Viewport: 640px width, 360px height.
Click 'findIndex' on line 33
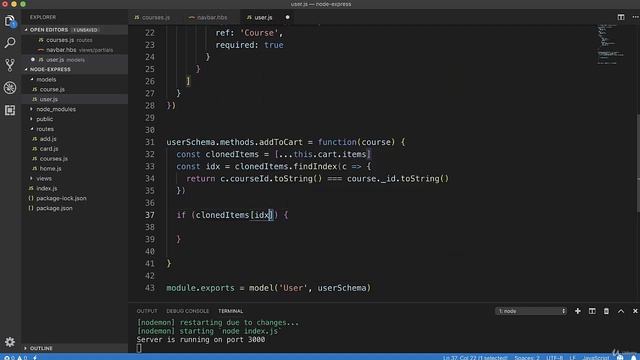point(315,167)
